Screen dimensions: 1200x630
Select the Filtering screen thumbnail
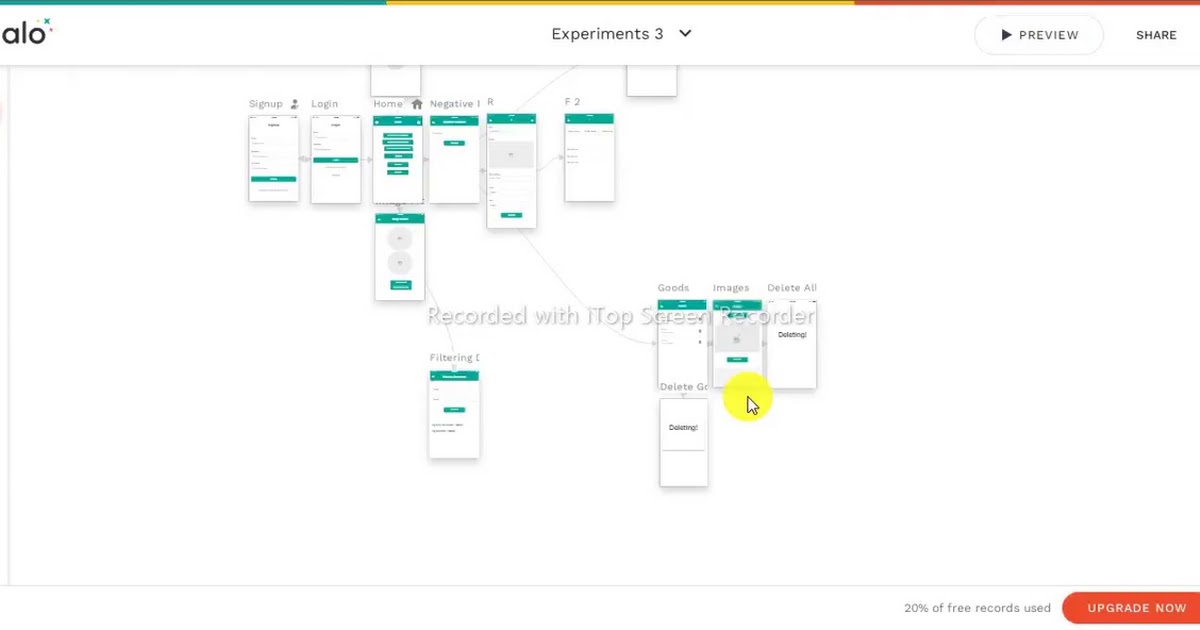(455, 414)
